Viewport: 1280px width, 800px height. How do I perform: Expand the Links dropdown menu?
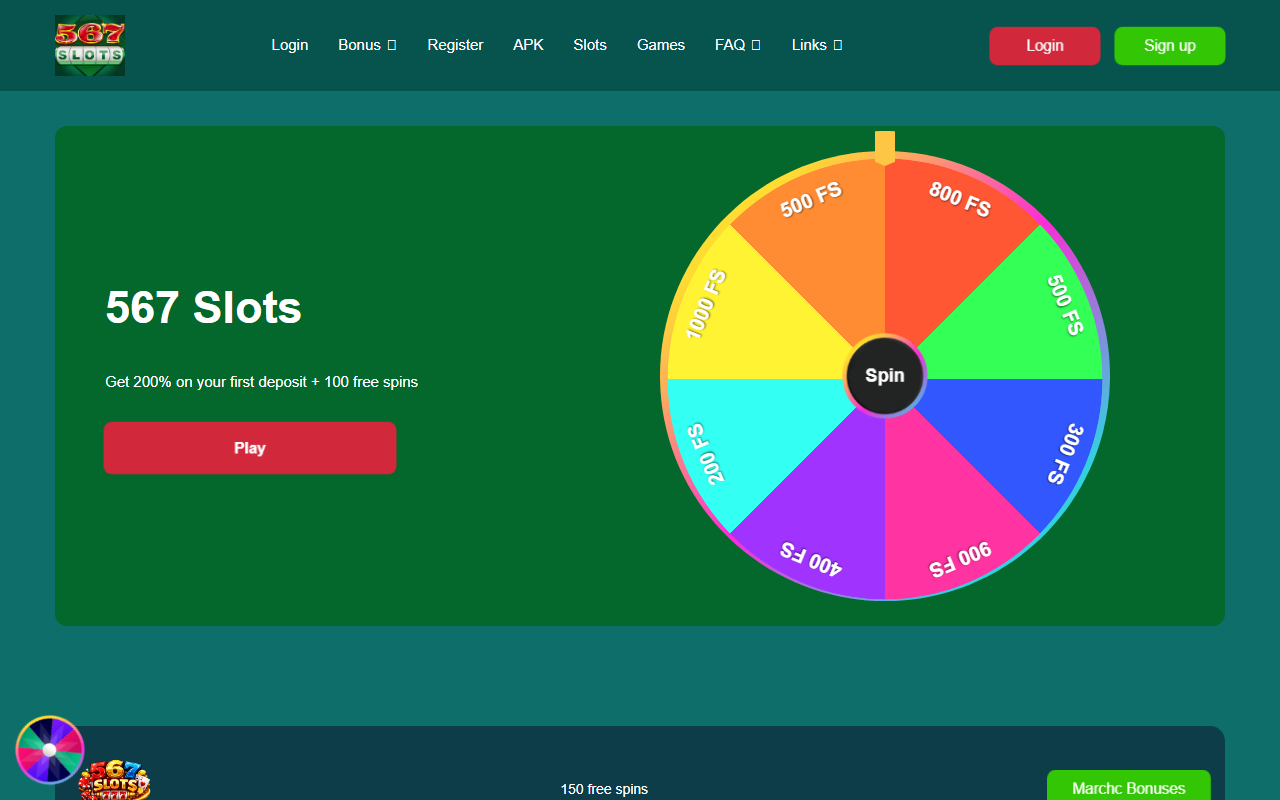point(817,45)
